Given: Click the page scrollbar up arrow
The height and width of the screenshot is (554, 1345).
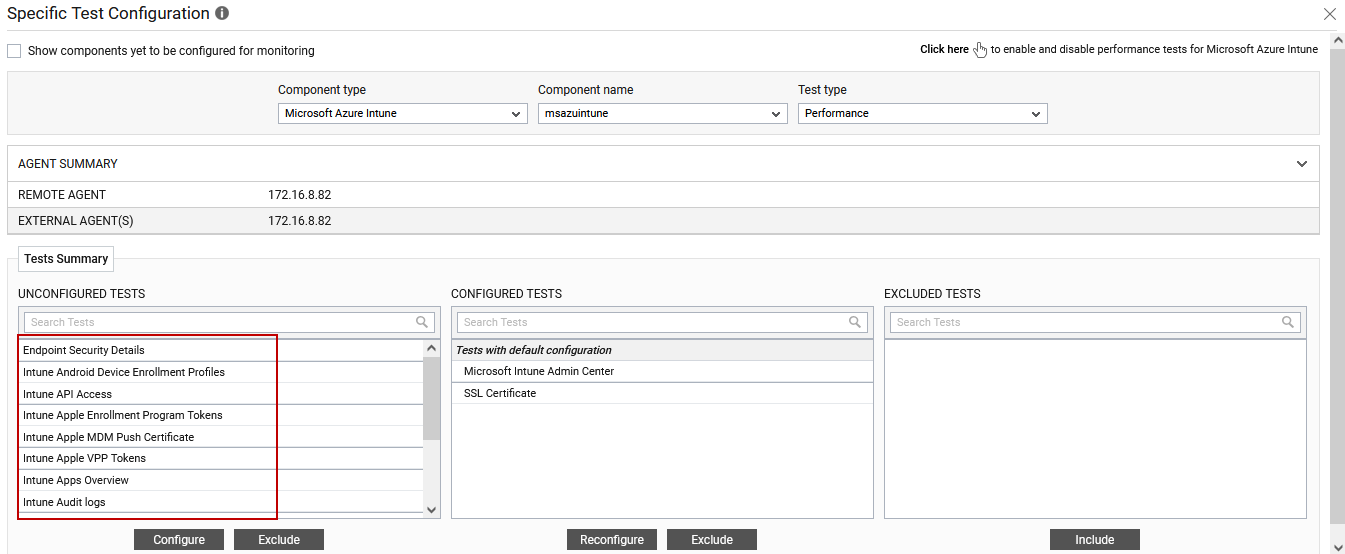Looking at the screenshot, I should pos(1337,40).
